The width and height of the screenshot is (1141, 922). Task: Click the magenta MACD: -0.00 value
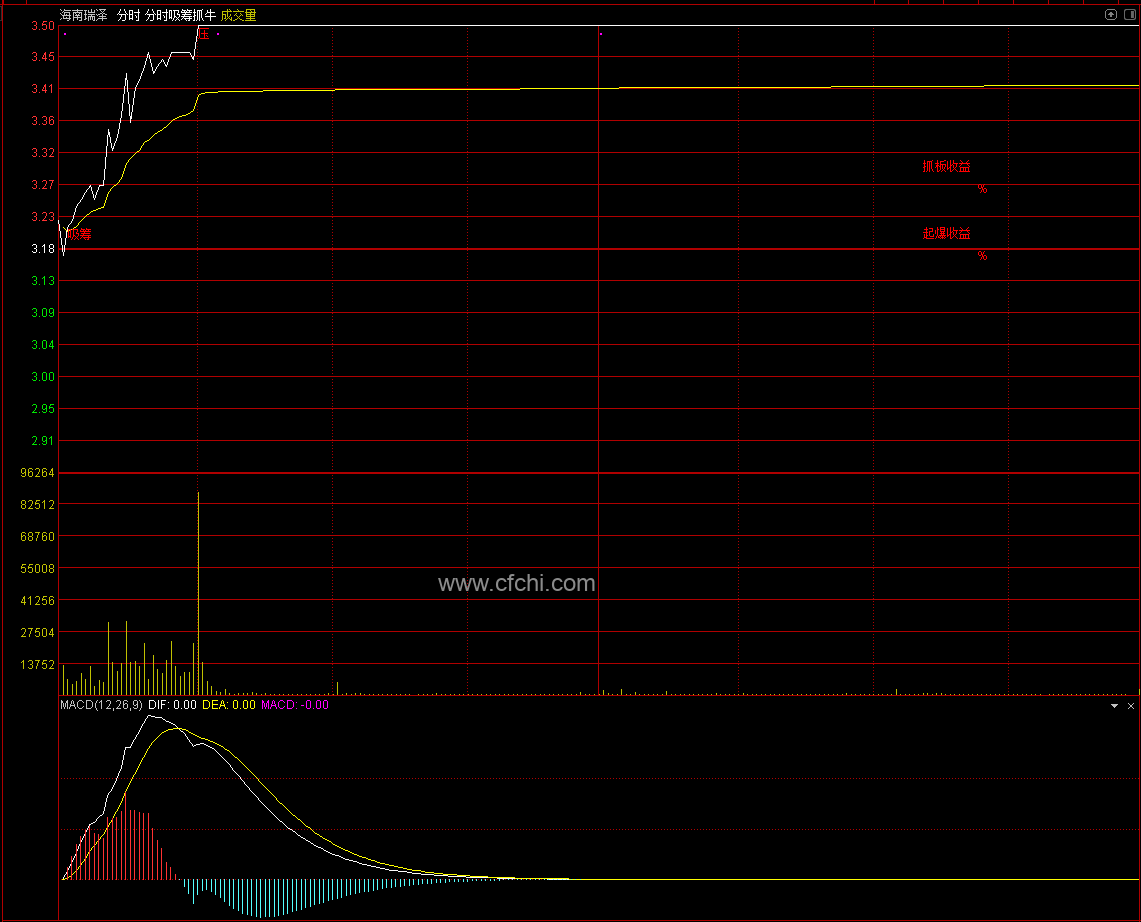point(295,704)
